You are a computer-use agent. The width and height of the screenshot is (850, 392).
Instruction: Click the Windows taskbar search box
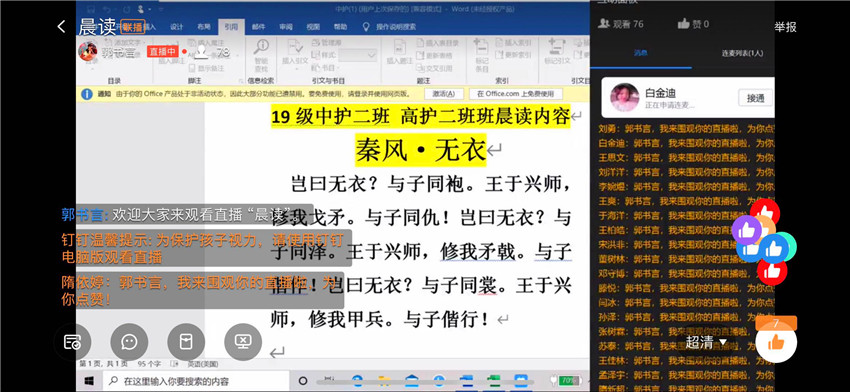point(196,381)
